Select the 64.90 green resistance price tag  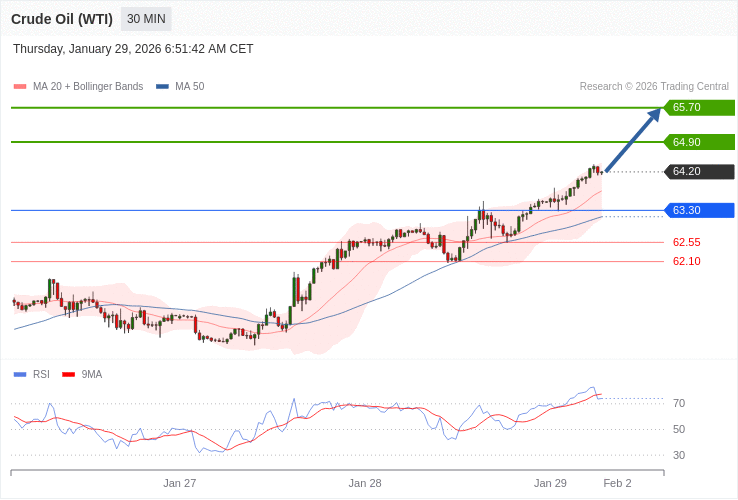point(698,142)
